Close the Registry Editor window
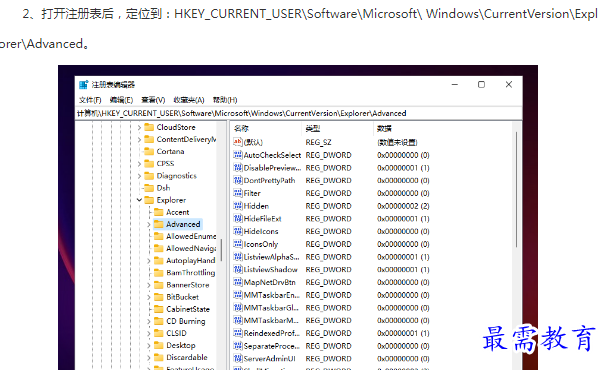The height and width of the screenshot is (370, 604). click(x=509, y=84)
